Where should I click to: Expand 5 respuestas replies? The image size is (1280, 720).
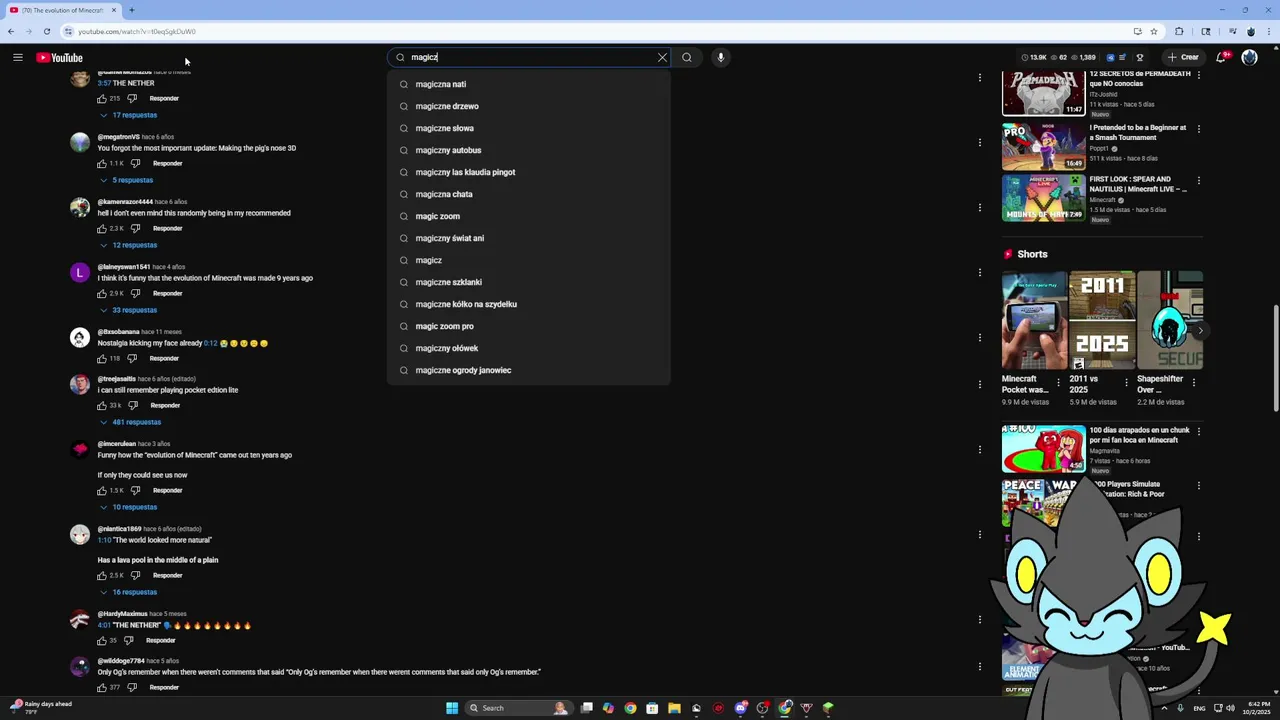pyautogui.click(x=126, y=180)
